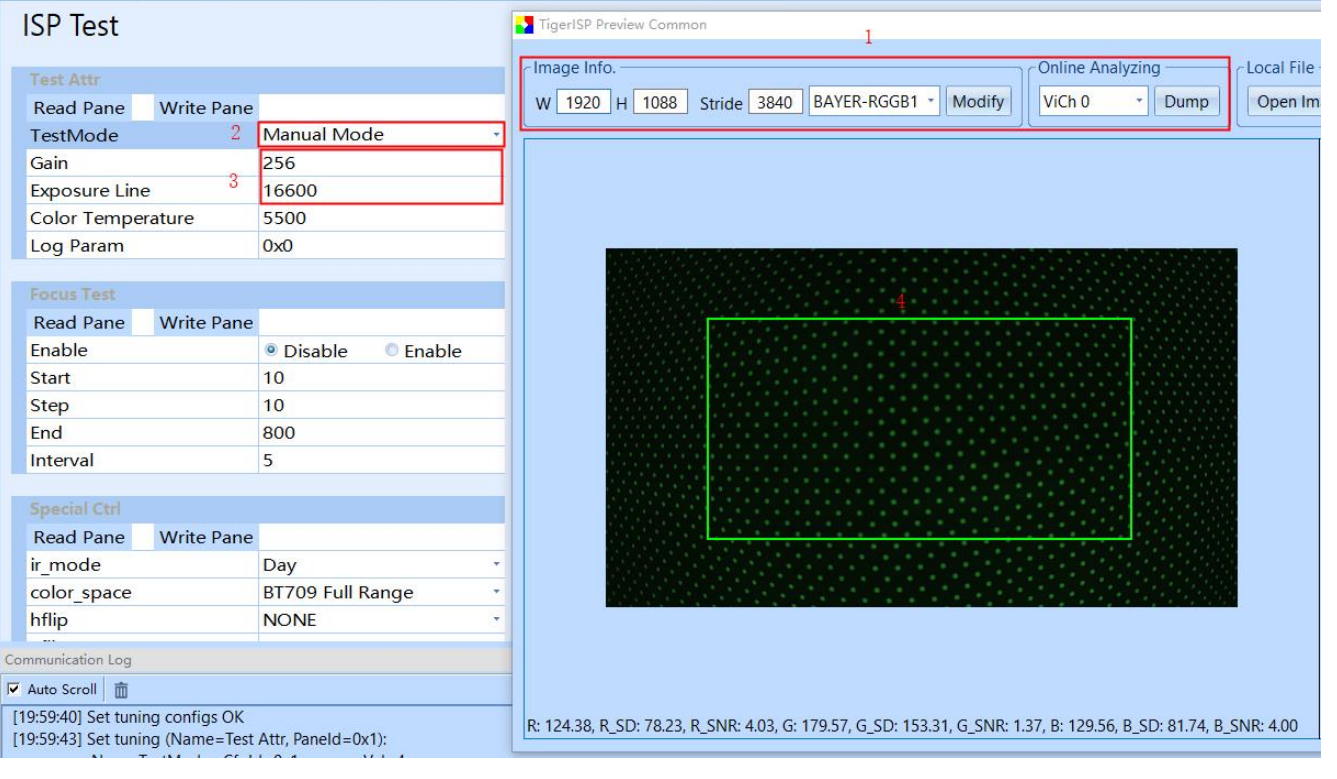Select the Enable radio in Focus Test
1337x779 pixels.
(391, 351)
